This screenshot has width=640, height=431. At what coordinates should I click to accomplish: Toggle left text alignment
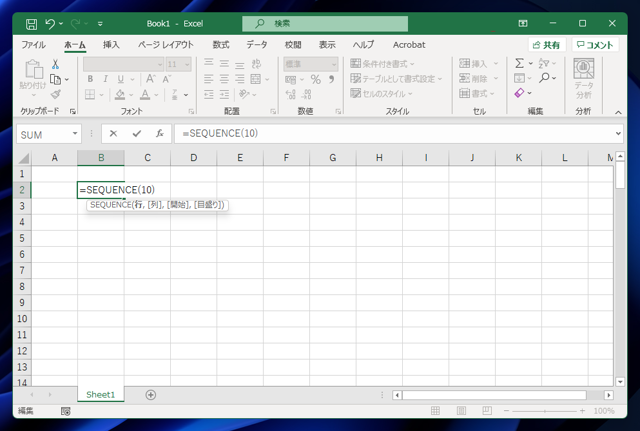[209, 79]
